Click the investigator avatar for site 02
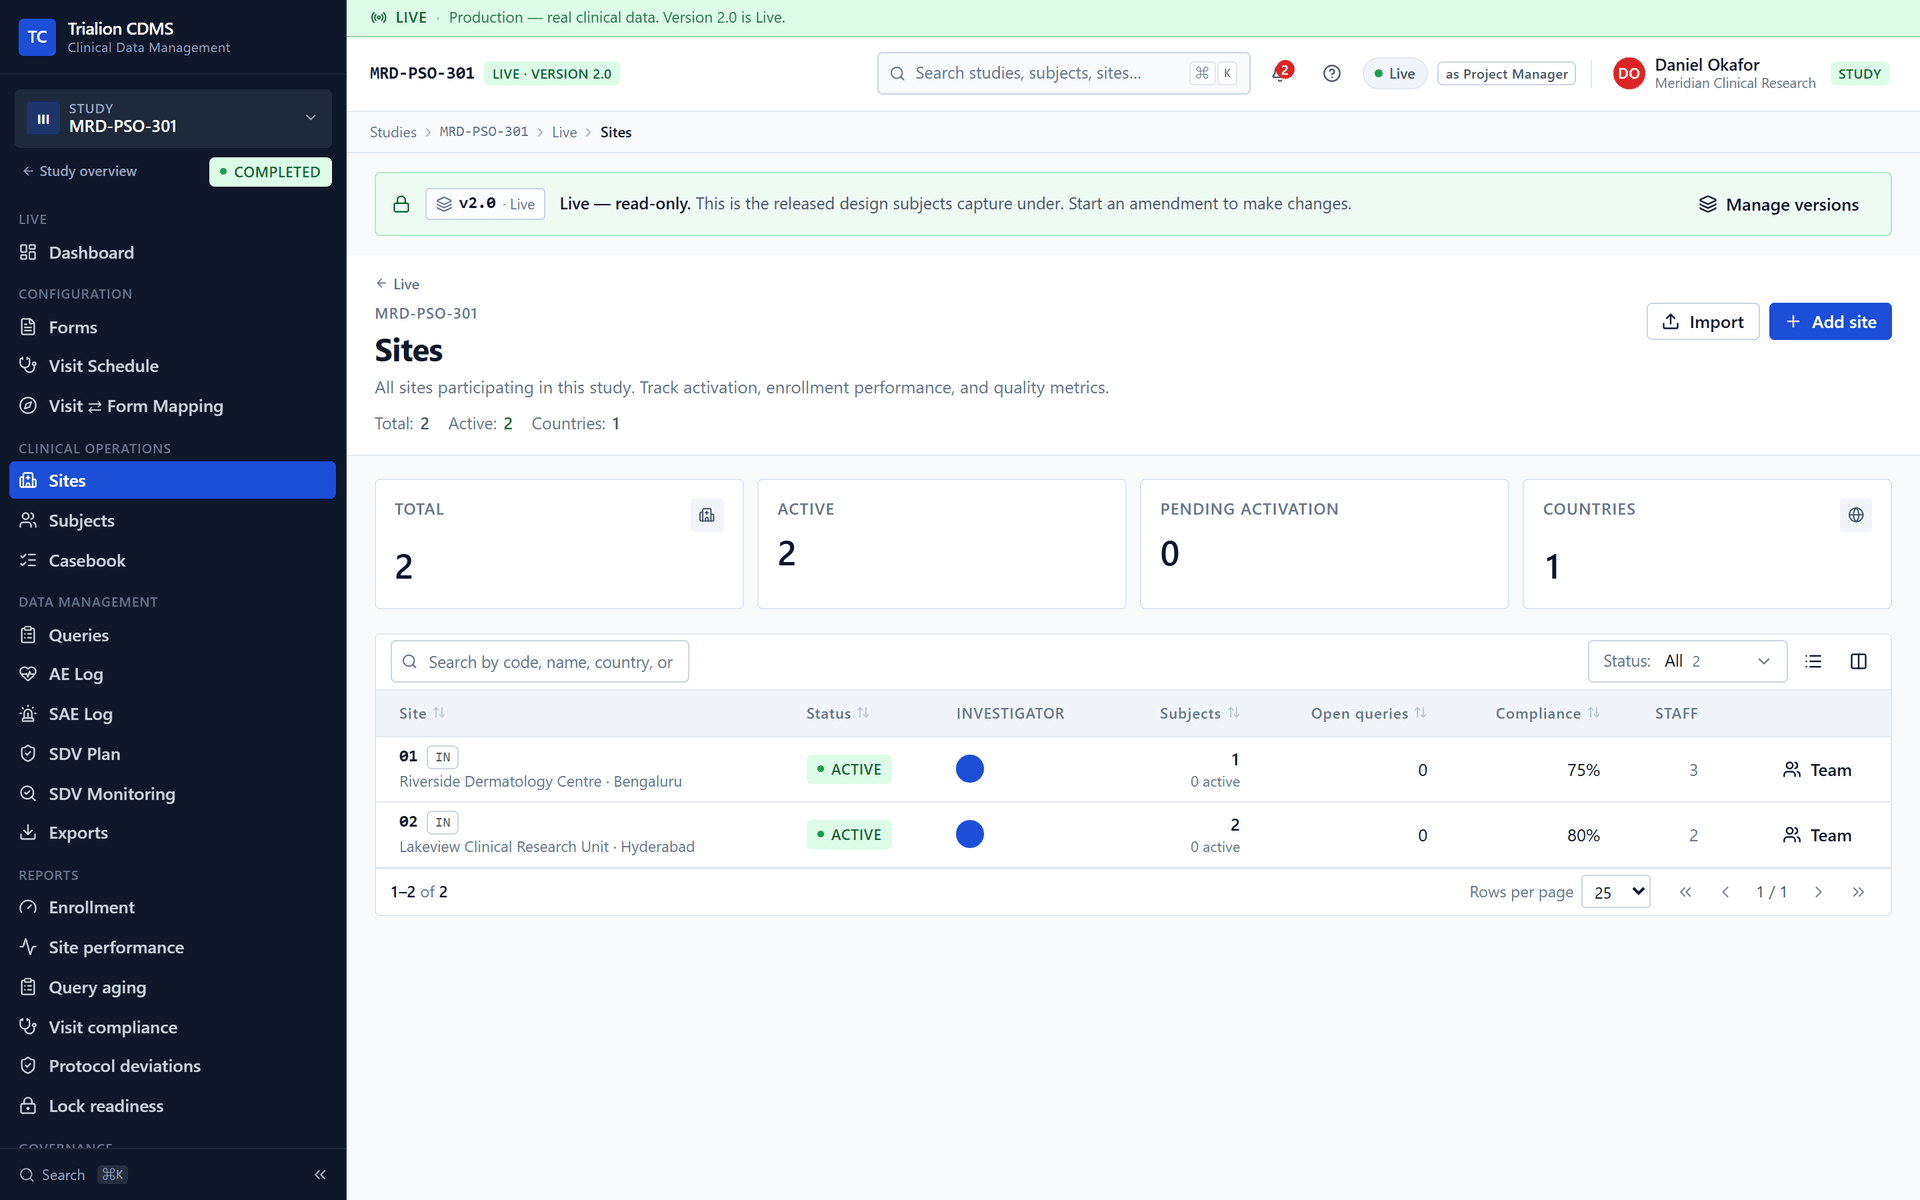The width and height of the screenshot is (1920, 1200). [x=969, y=834]
